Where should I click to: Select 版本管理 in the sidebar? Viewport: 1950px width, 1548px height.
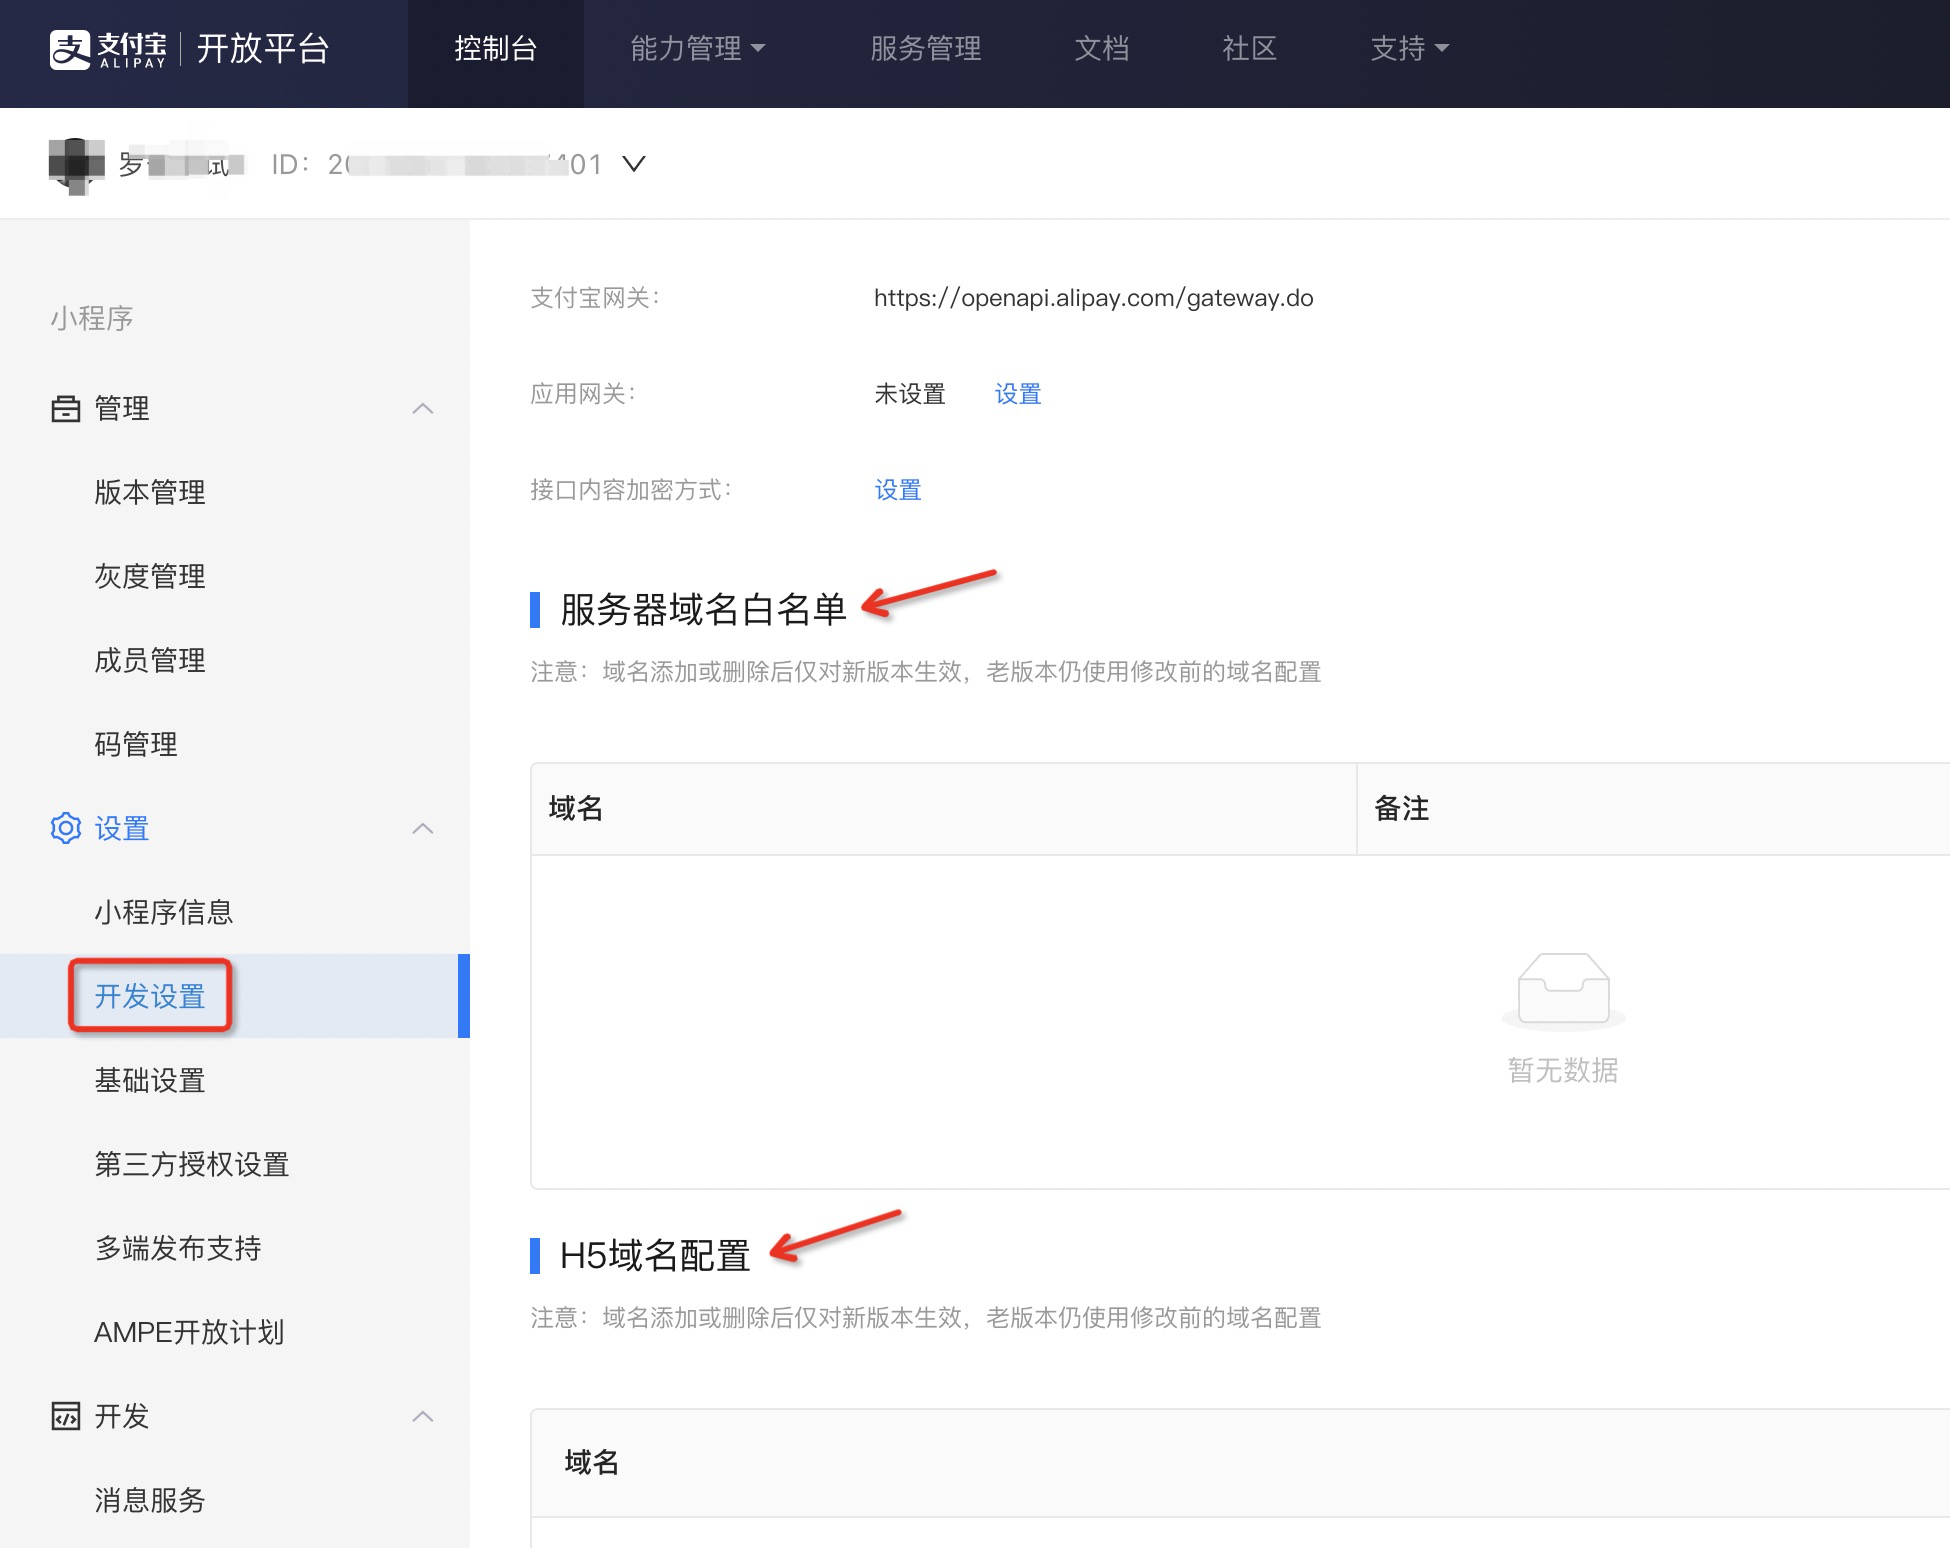point(150,492)
